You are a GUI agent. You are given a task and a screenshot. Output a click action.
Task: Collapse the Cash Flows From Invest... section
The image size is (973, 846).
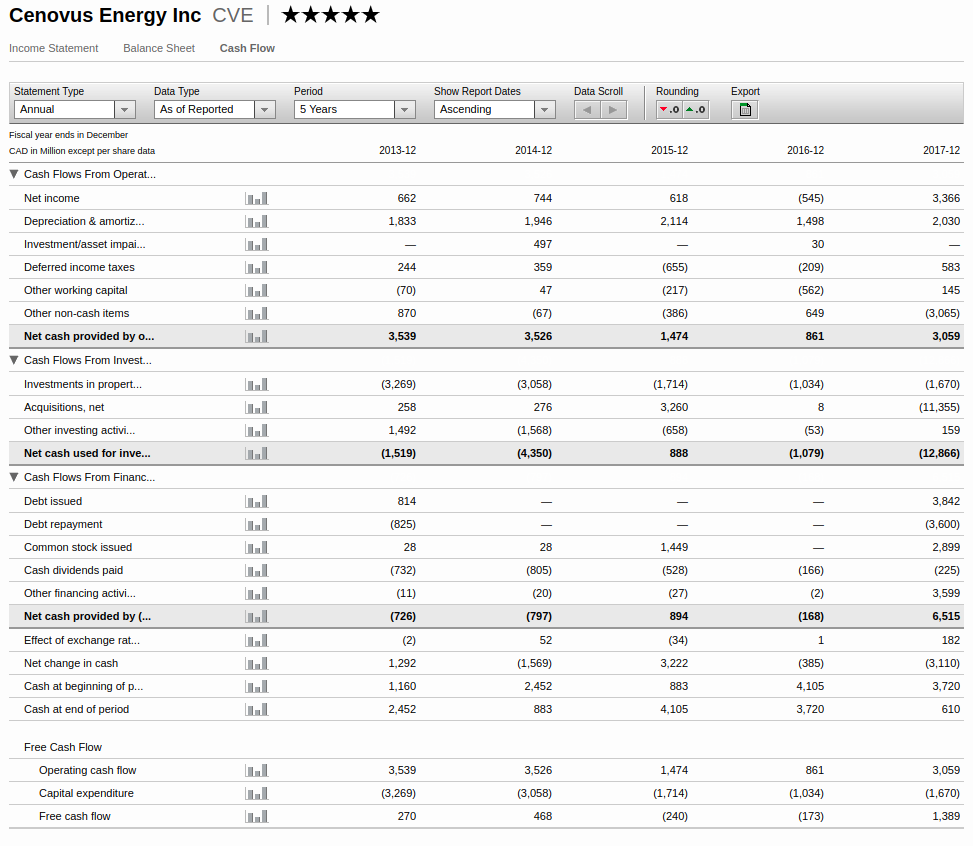(14, 360)
